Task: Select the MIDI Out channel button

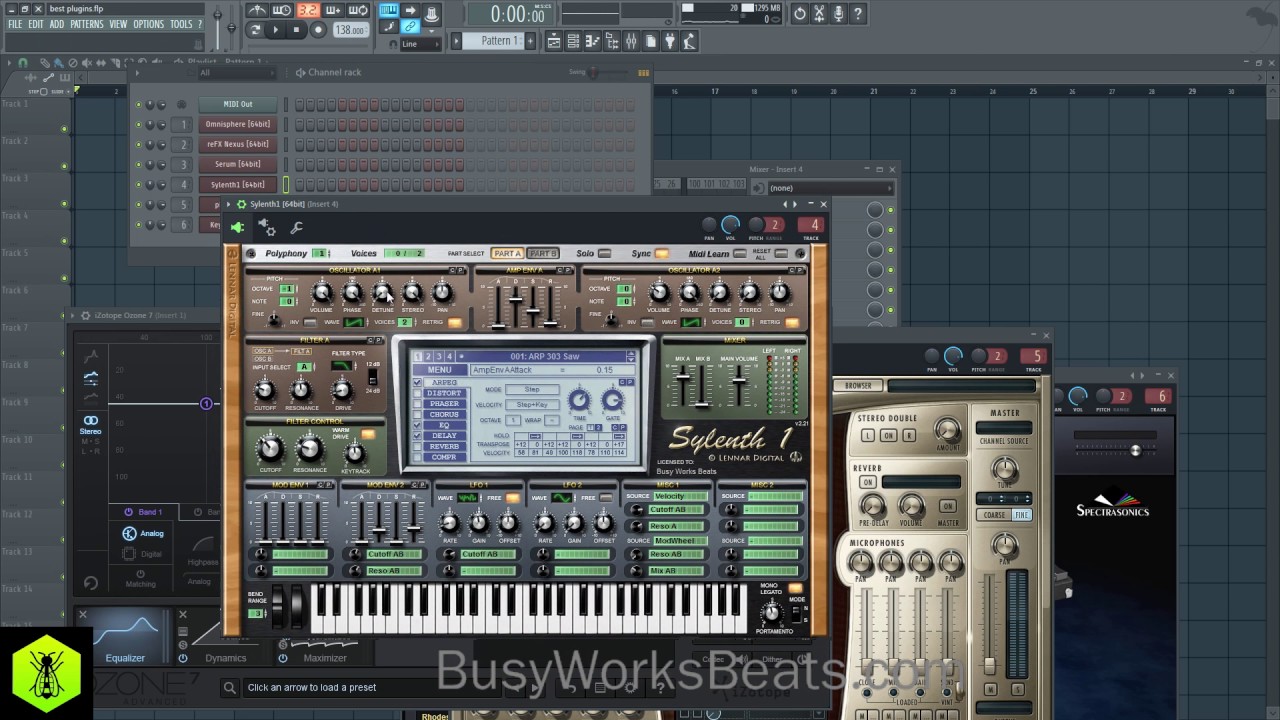Action: coord(238,104)
